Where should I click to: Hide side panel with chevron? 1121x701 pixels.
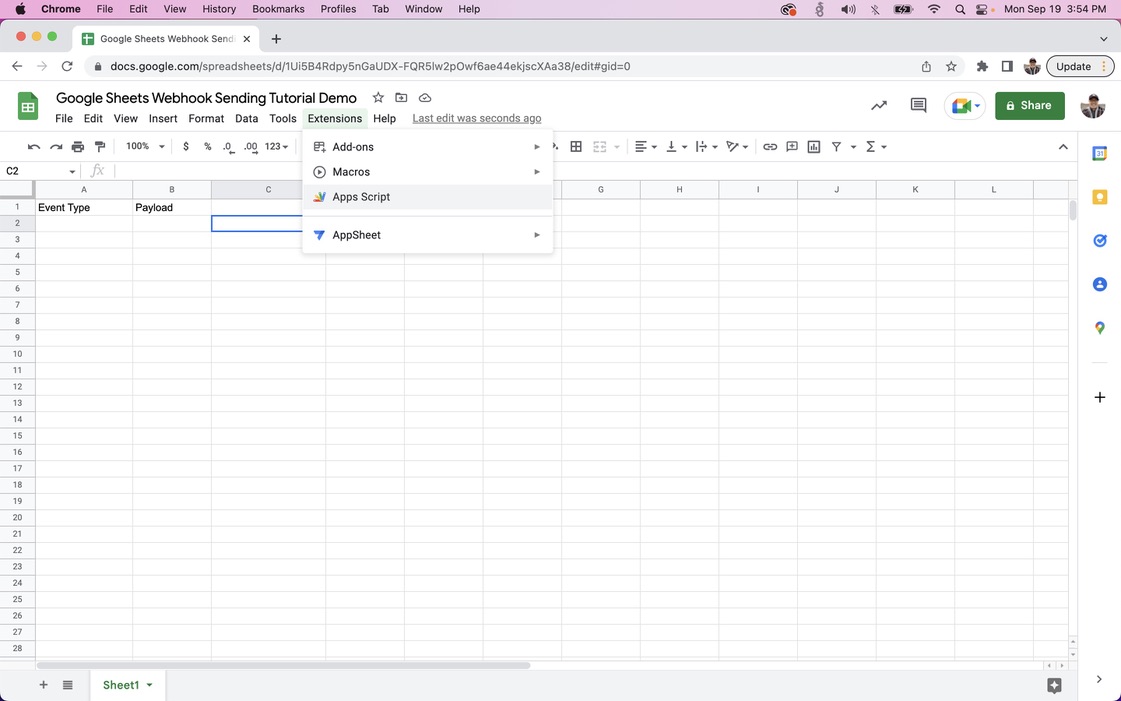(1100, 680)
